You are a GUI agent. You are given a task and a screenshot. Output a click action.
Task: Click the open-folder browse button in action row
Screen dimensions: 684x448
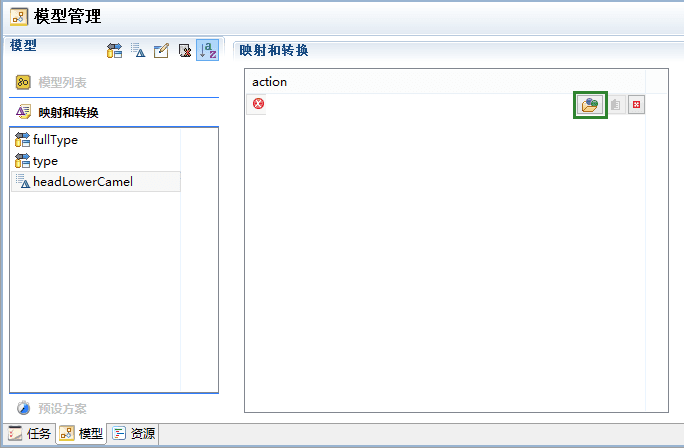(x=590, y=105)
